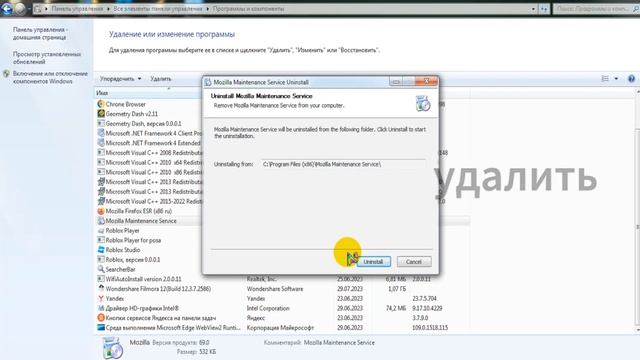Click the 29.07.2023 install date
The image size is (640, 360).
(x=350, y=289)
